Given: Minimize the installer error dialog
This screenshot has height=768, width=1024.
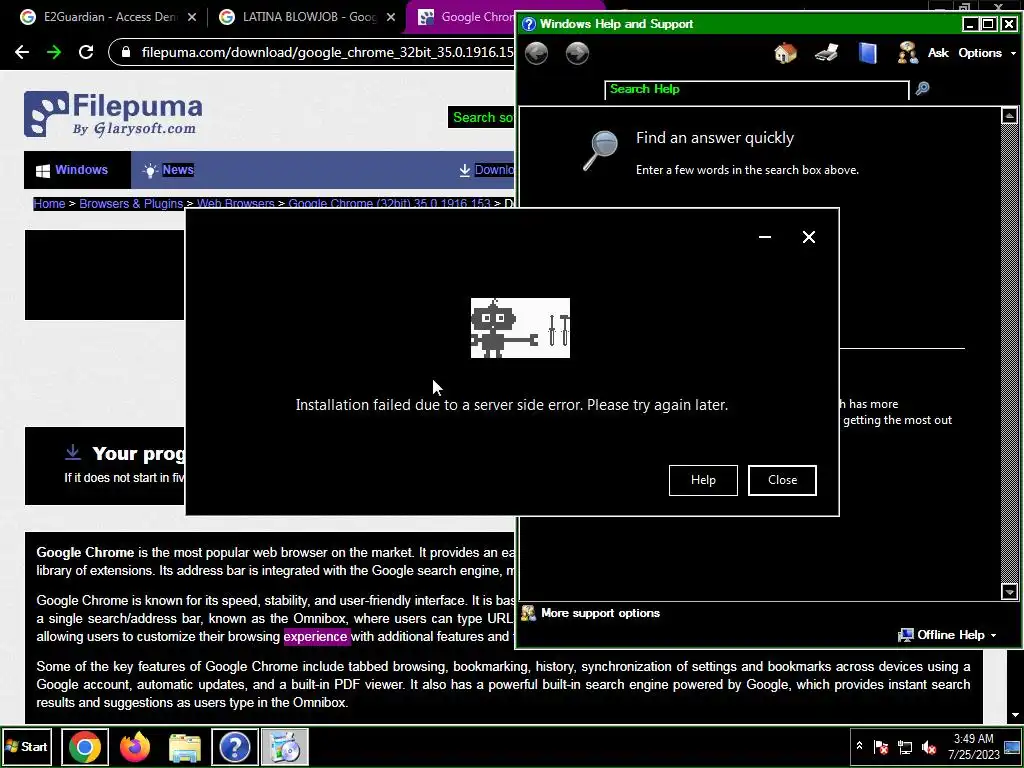Looking at the screenshot, I should pos(765,237).
